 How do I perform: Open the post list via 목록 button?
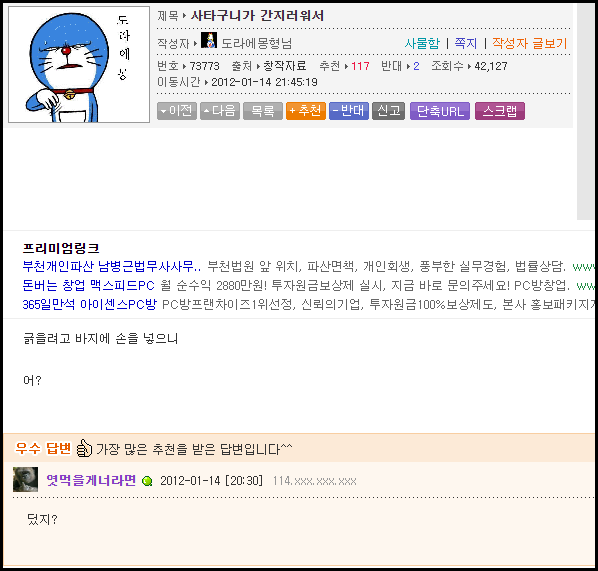263,111
